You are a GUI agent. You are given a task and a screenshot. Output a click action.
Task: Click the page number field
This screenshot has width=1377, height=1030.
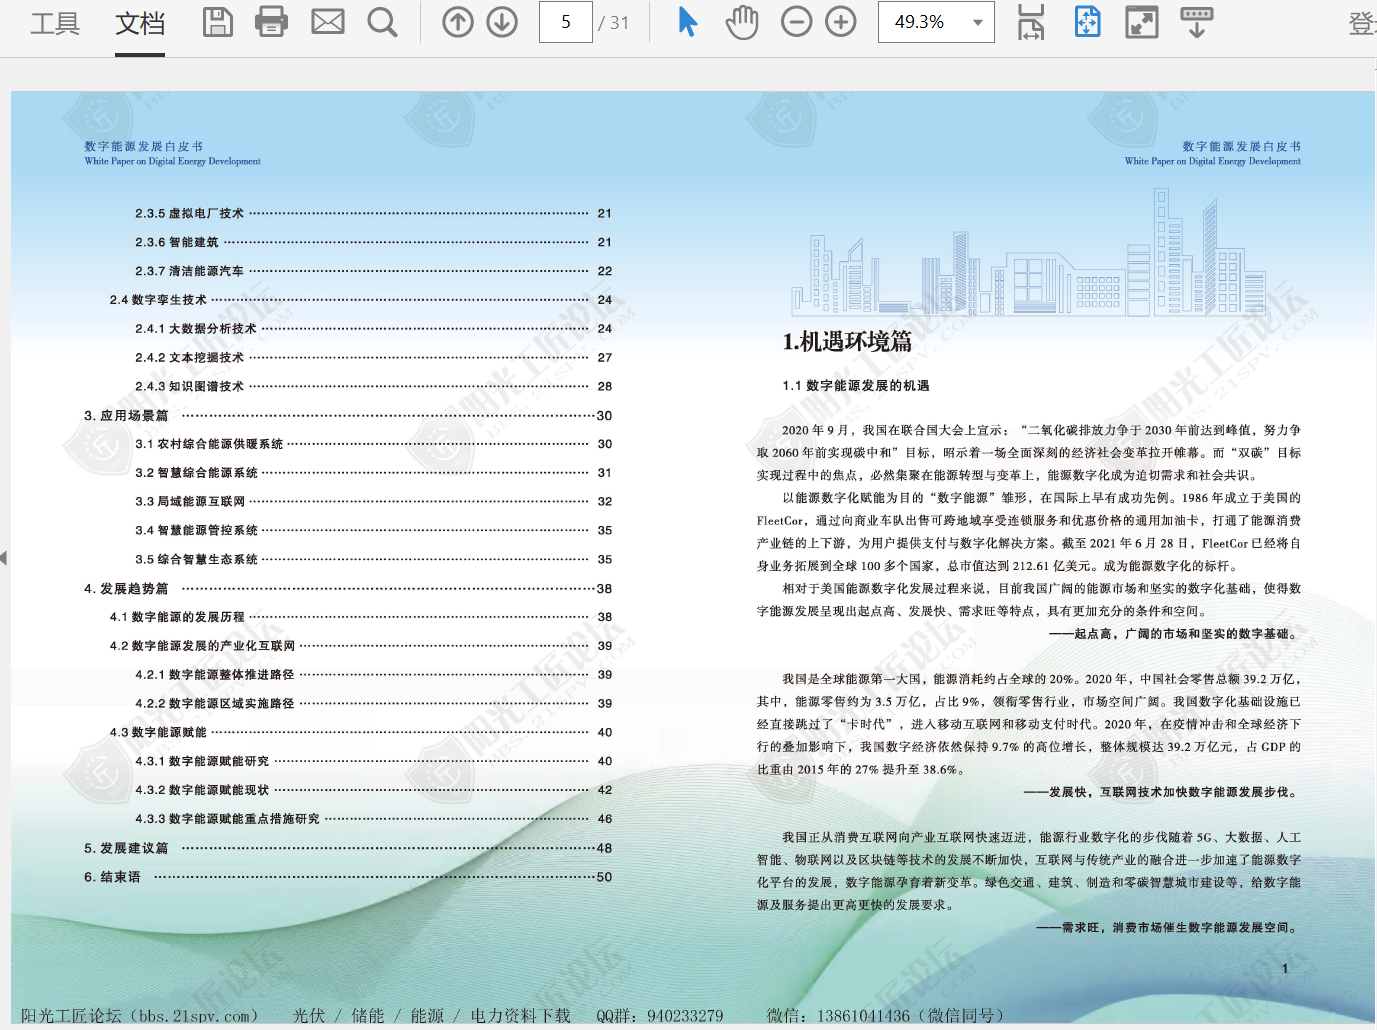pos(566,22)
